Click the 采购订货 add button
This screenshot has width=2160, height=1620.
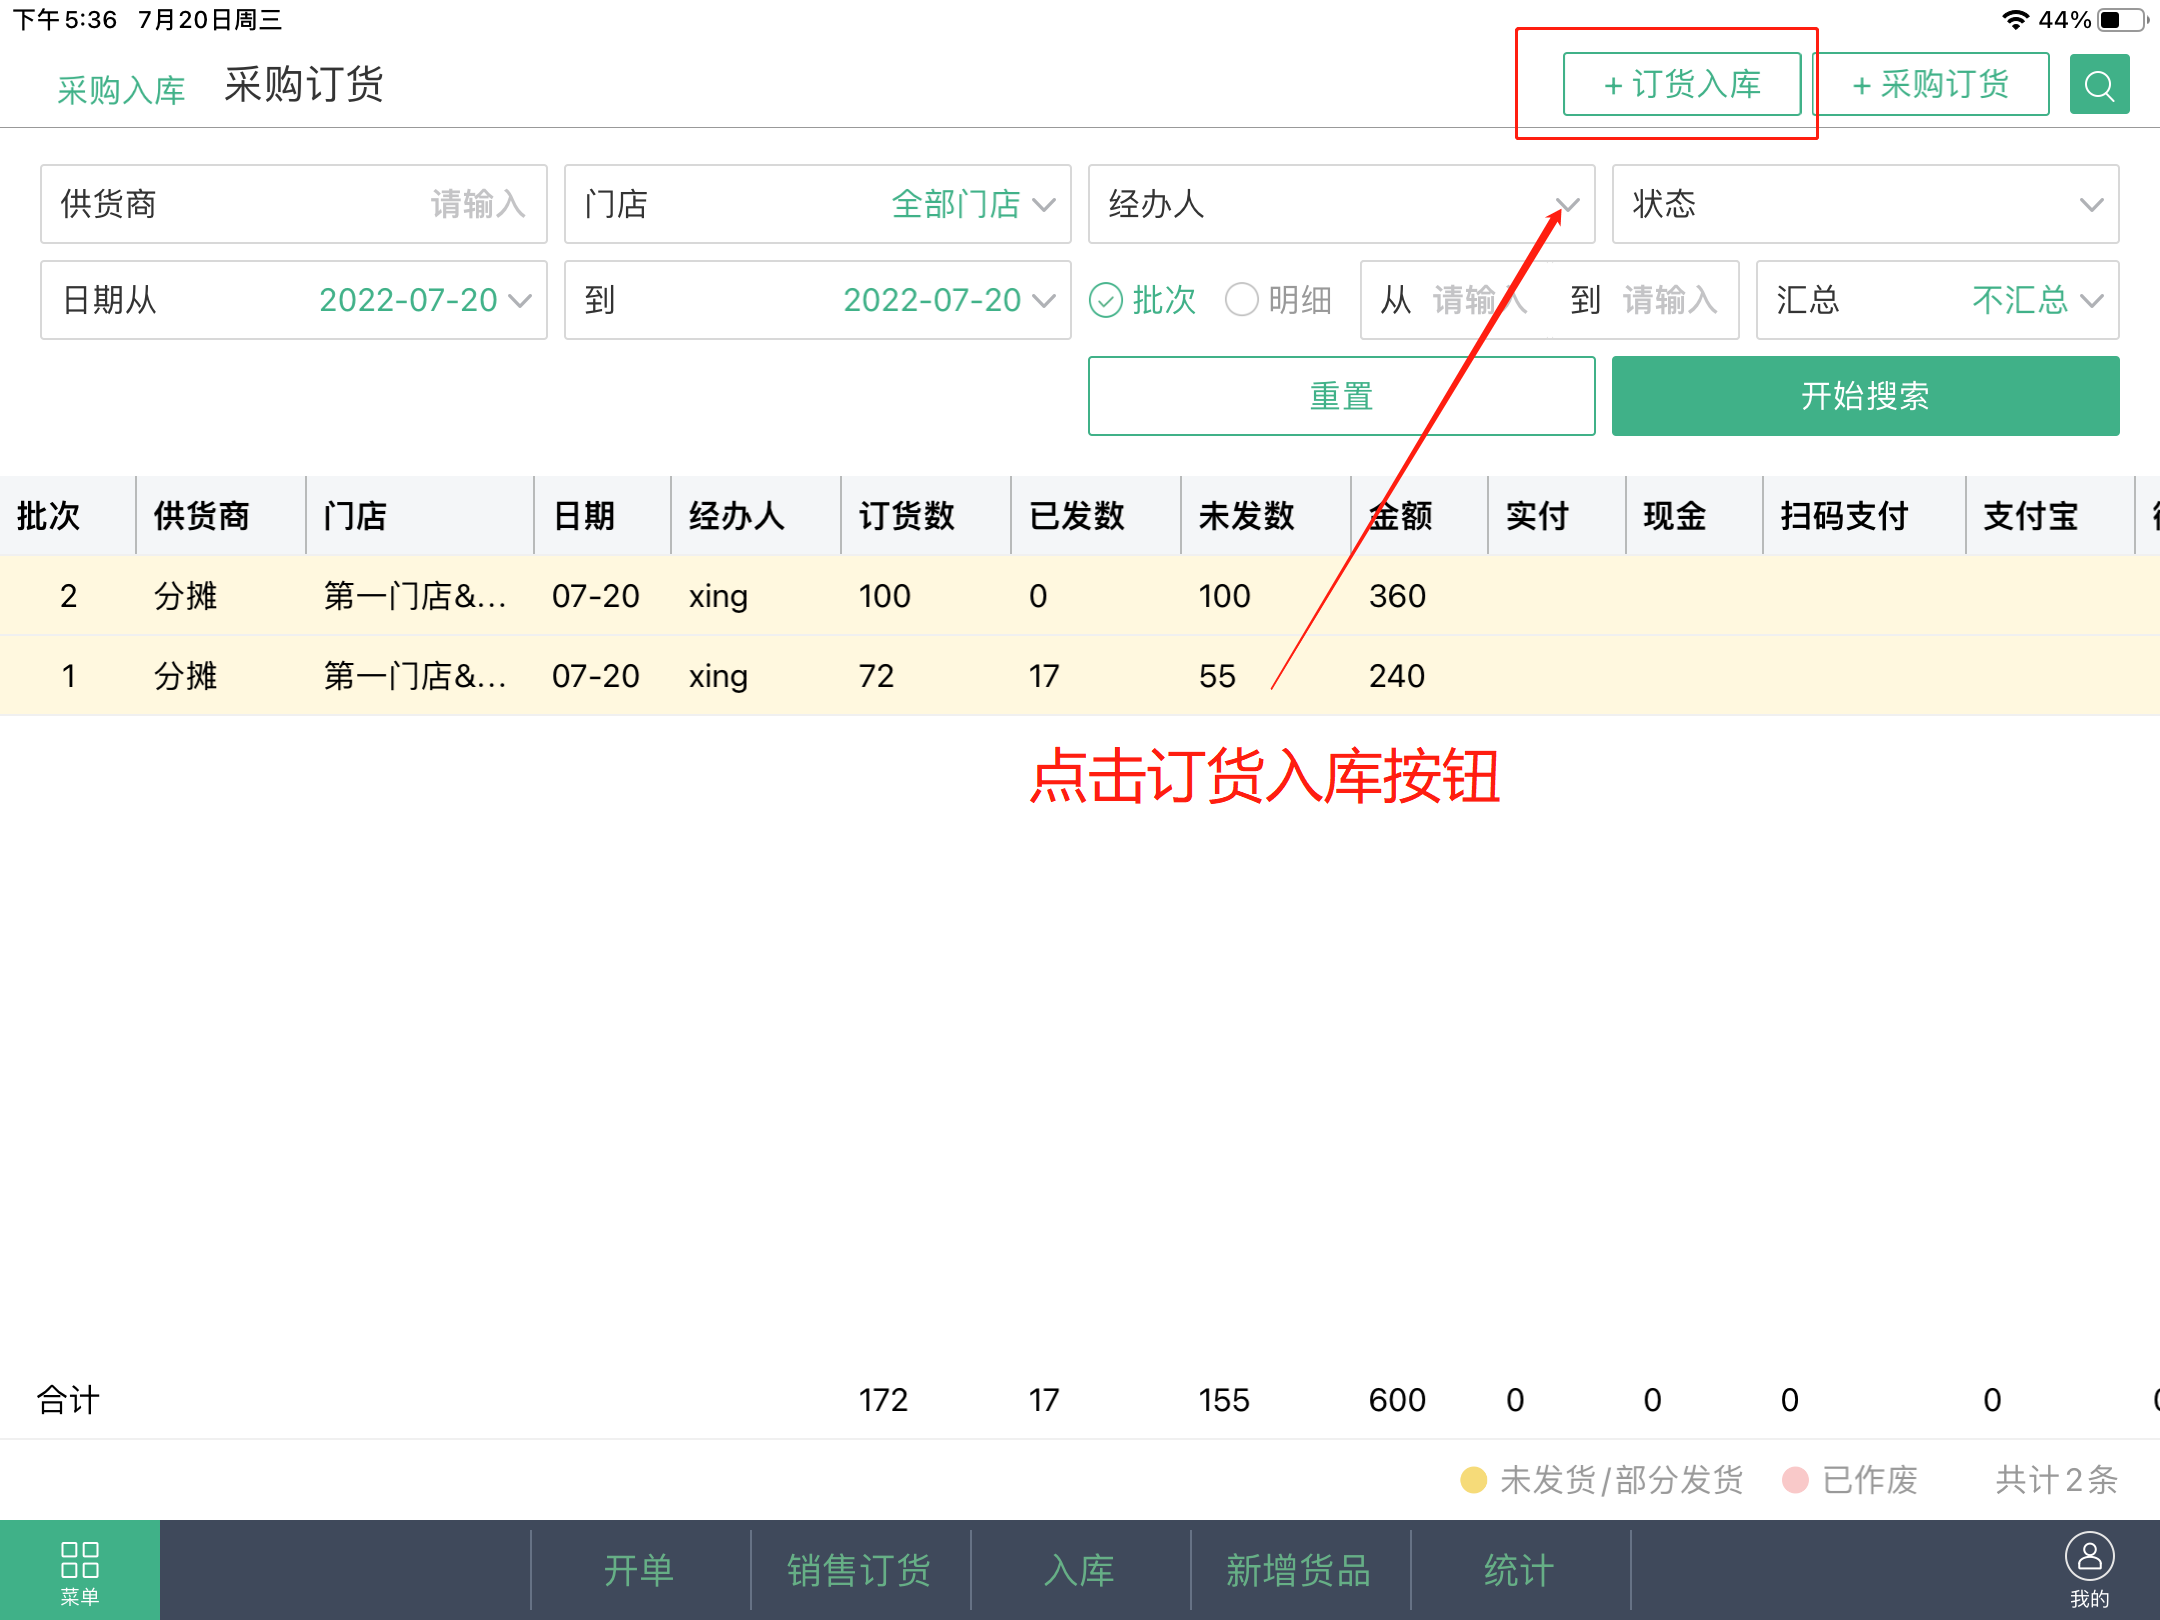point(1930,85)
